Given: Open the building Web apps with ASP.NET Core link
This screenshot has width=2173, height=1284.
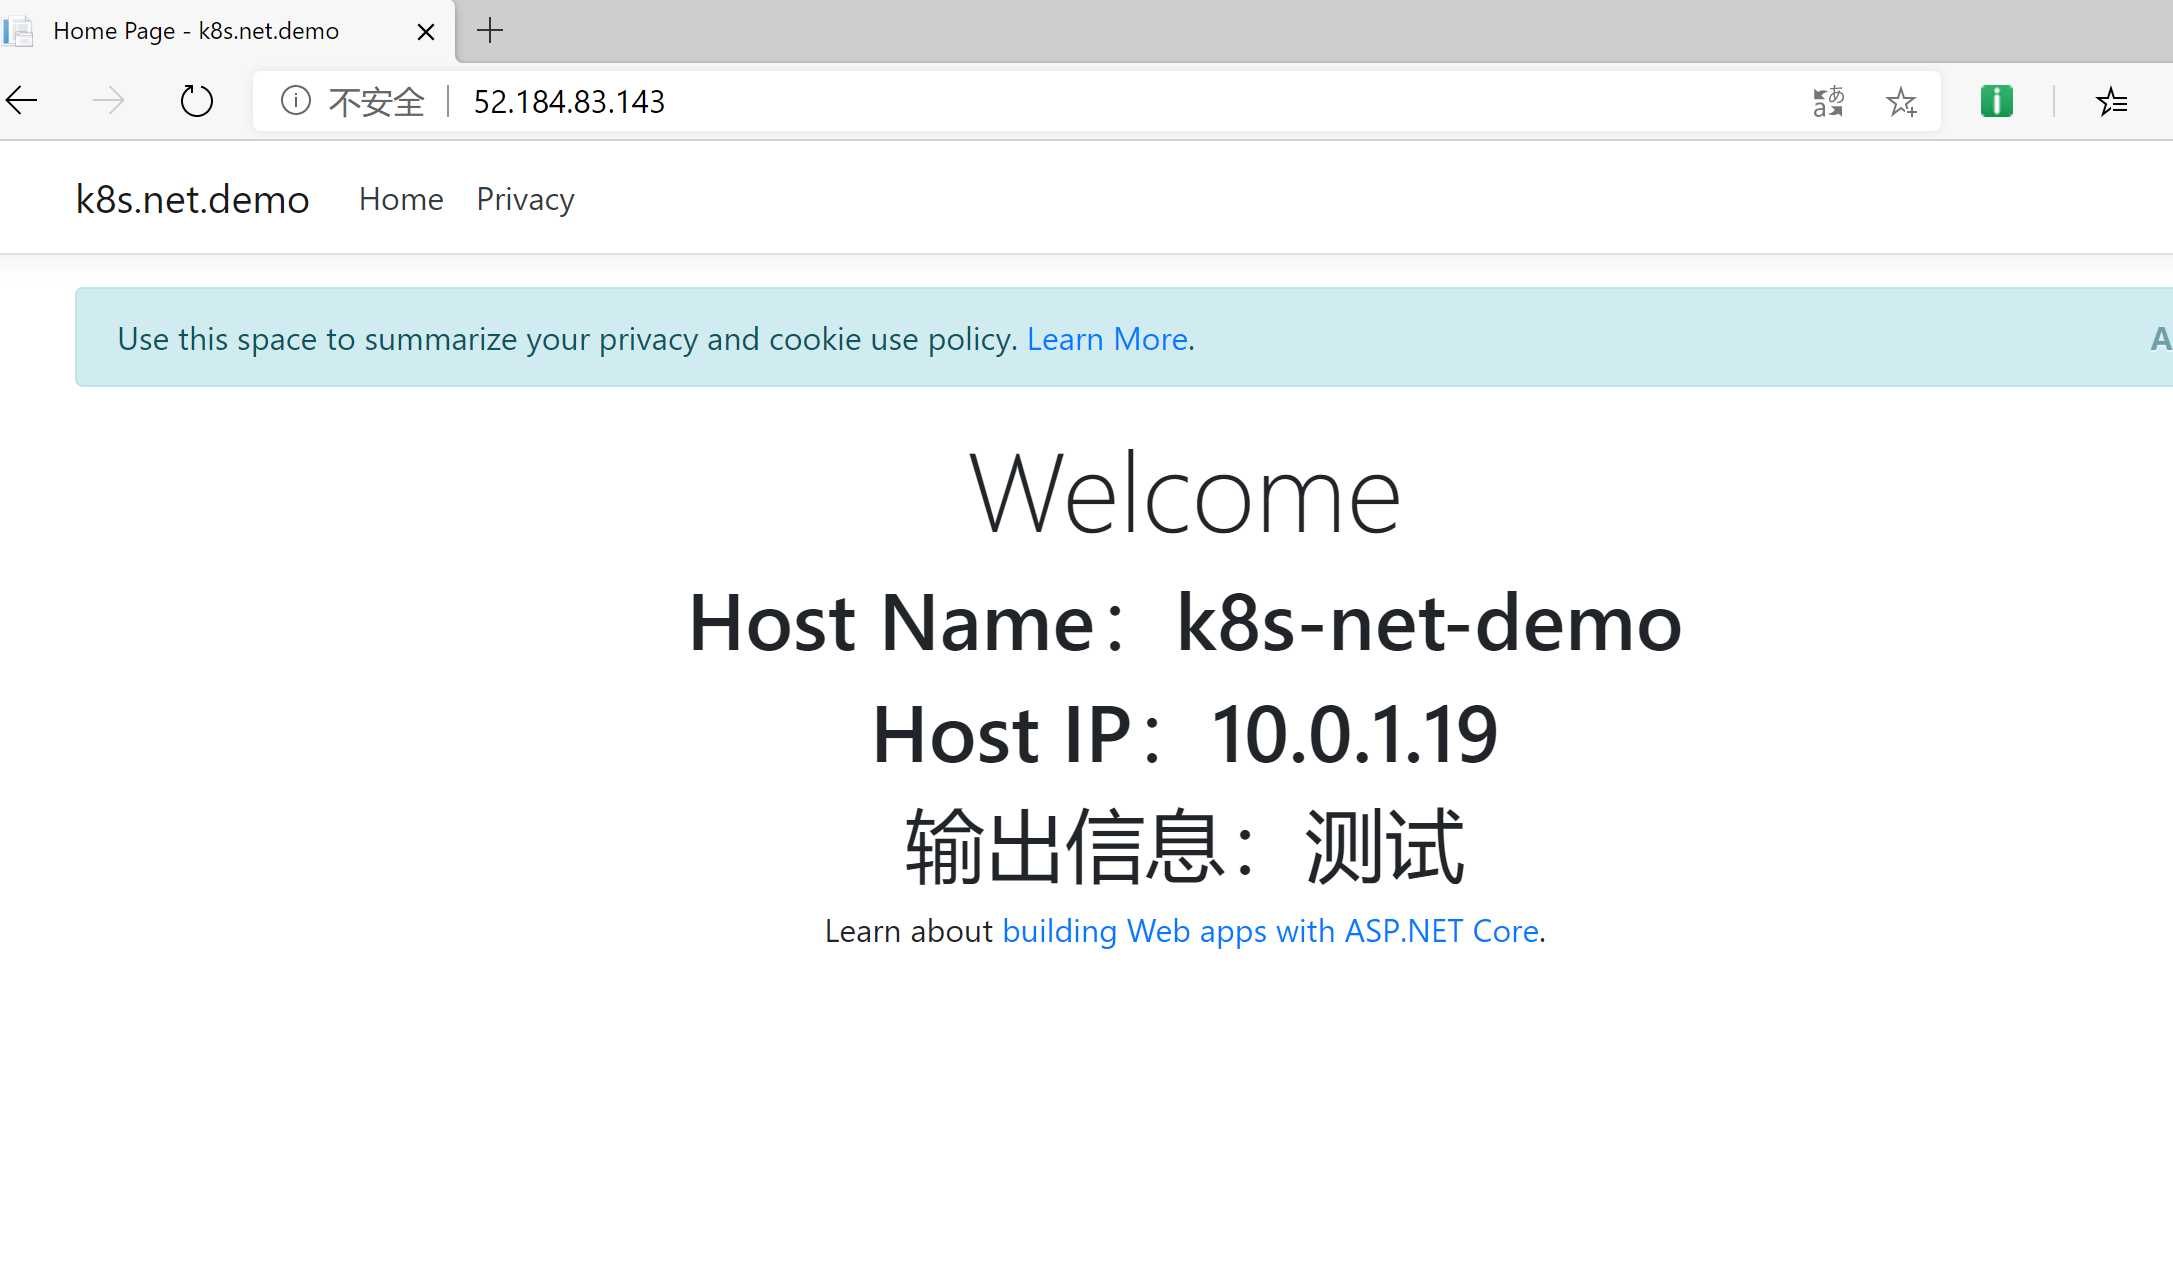Looking at the screenshot, I should tap(1270, 931).
